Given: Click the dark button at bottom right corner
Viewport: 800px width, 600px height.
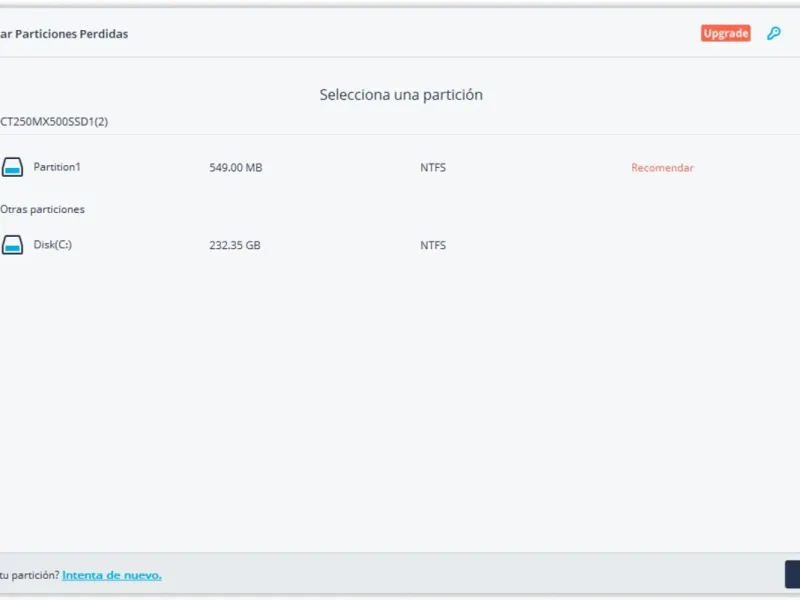Looking at the screenshot, I should 792,574.
